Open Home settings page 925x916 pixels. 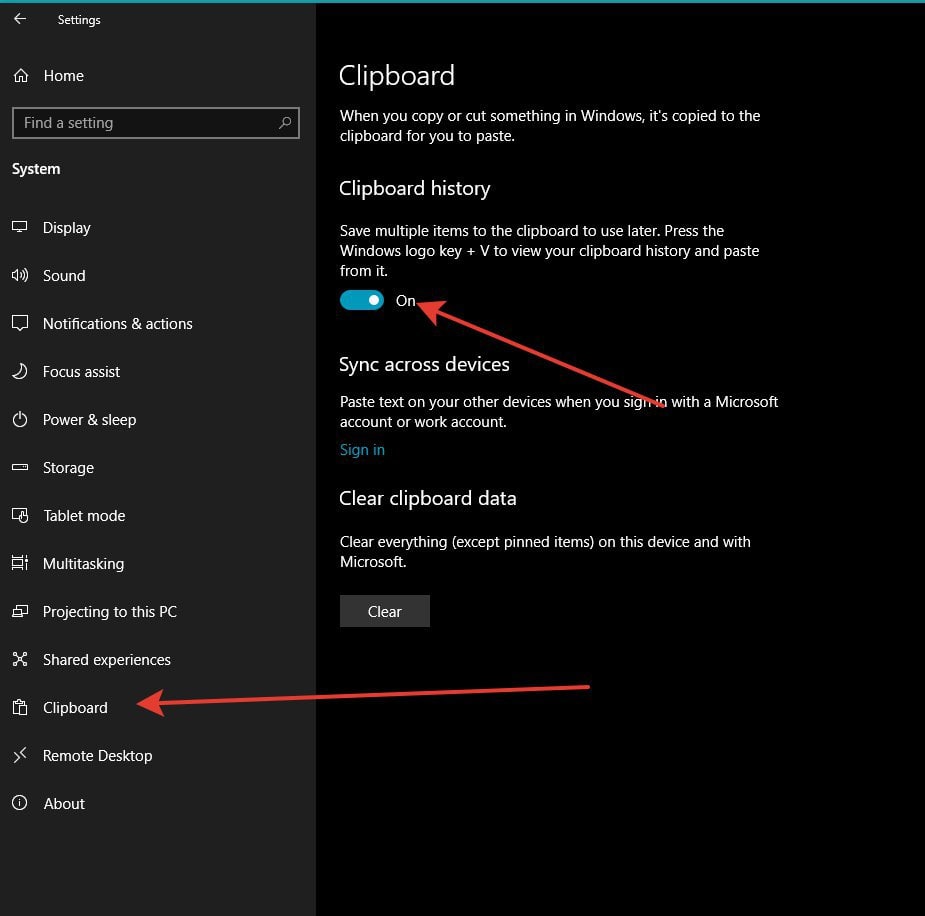(63, 75)
